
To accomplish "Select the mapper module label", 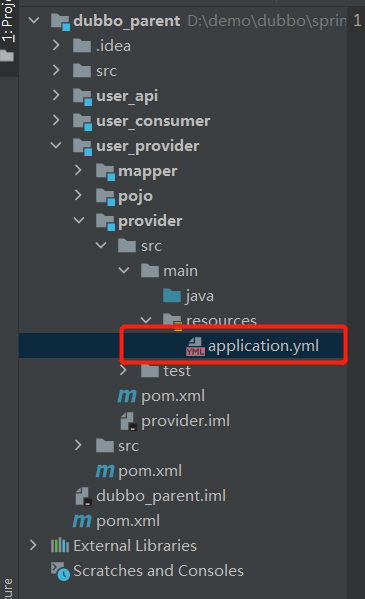I will (x=148, y=172).
